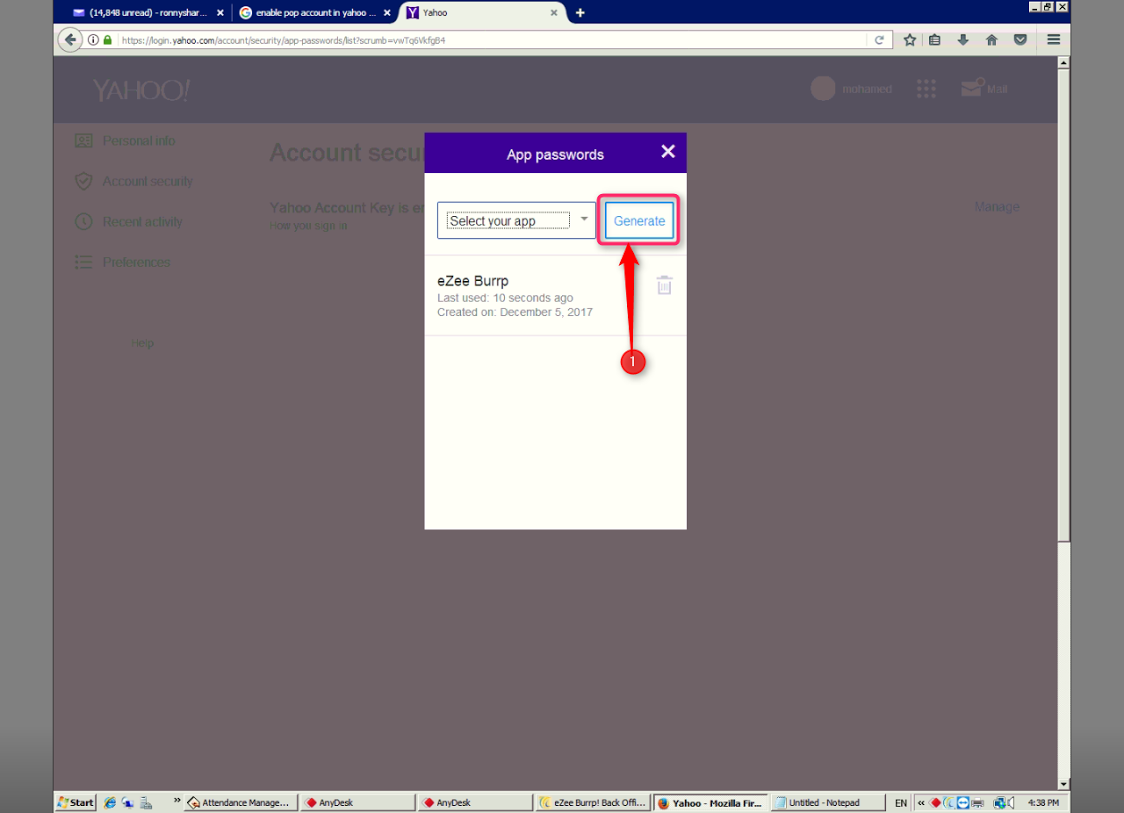1124x813 pixels.
Task: Expand hidden system tray icons chevron
Action: (921, 803)
